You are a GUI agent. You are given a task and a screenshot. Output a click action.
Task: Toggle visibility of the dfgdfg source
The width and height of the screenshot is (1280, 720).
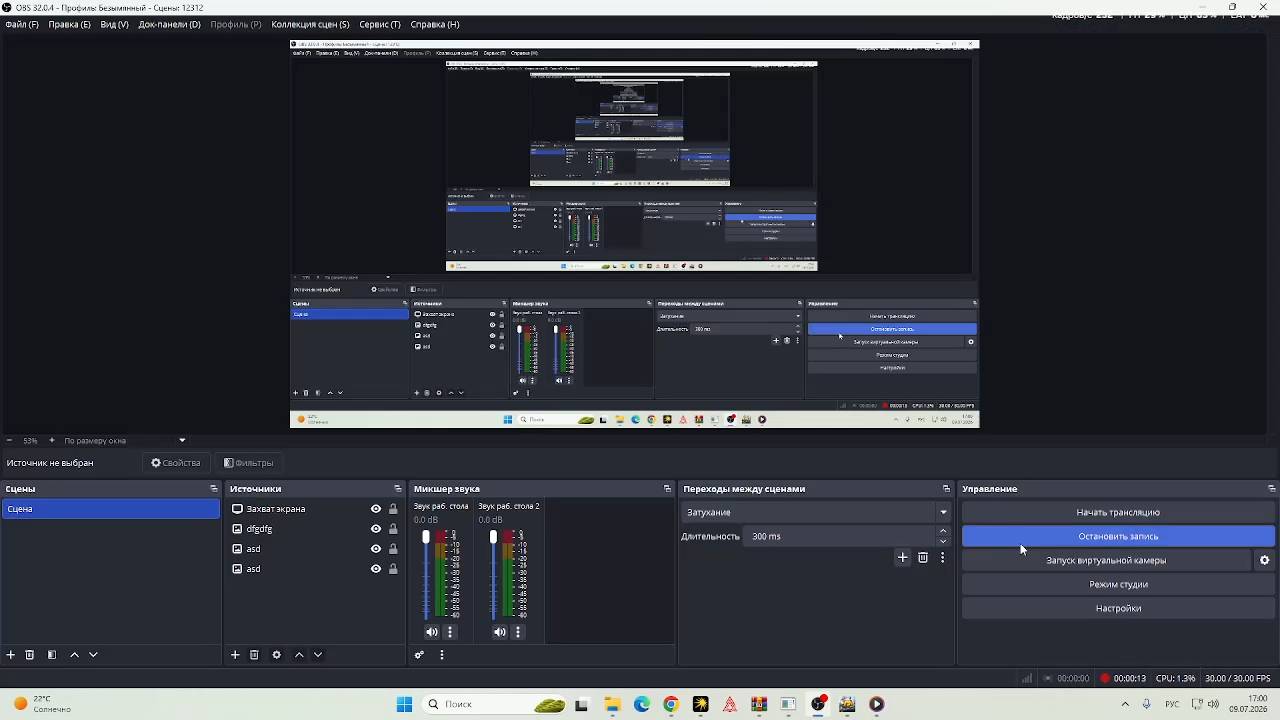click(x=376, y=529)
